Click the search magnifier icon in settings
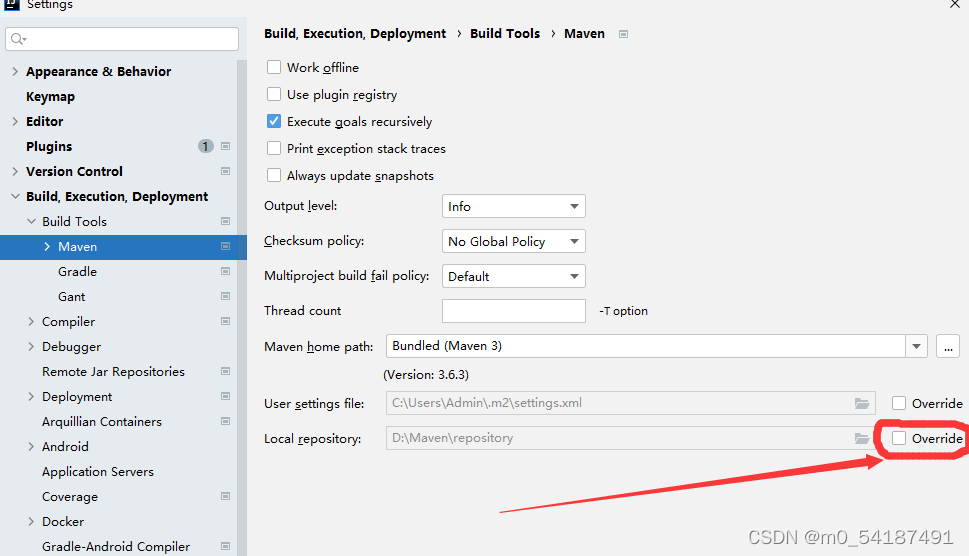 pos(18,39)
